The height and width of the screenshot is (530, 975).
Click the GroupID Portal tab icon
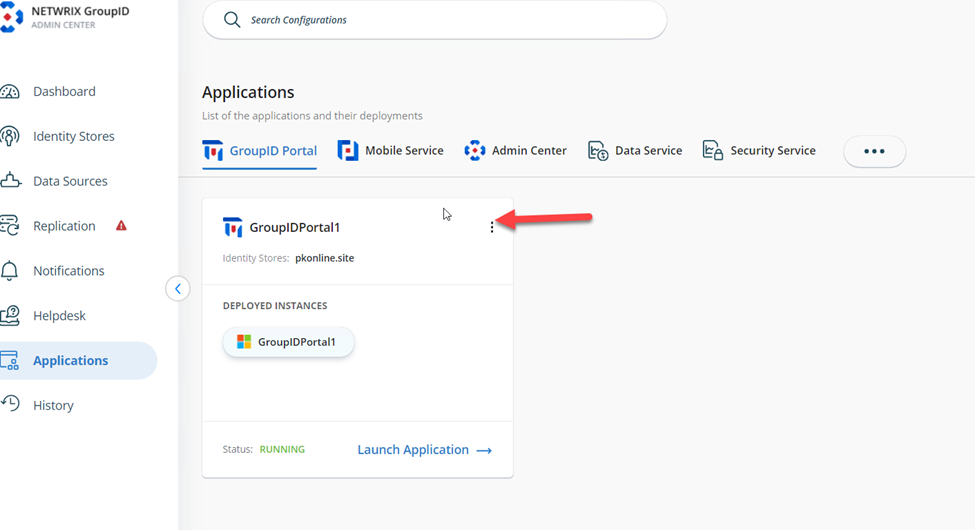tap(213, 151)
